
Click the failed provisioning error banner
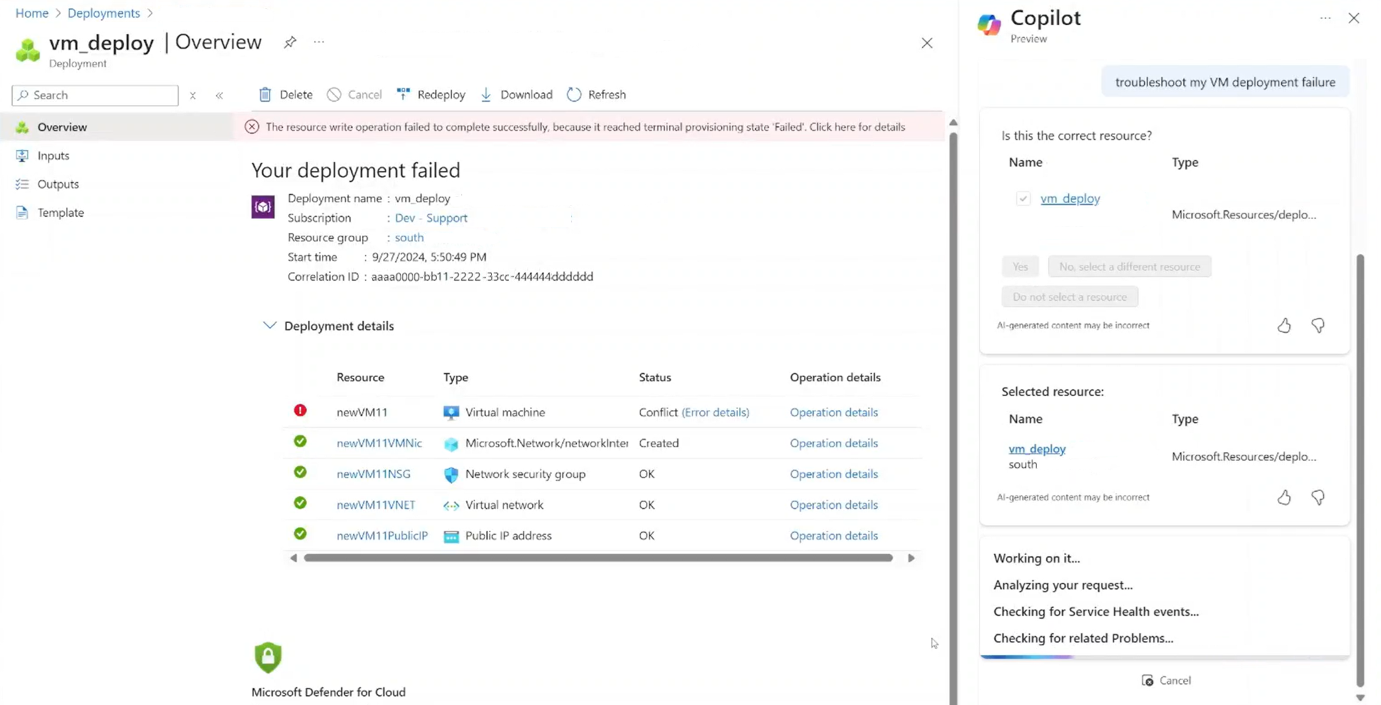pos(590,127)
